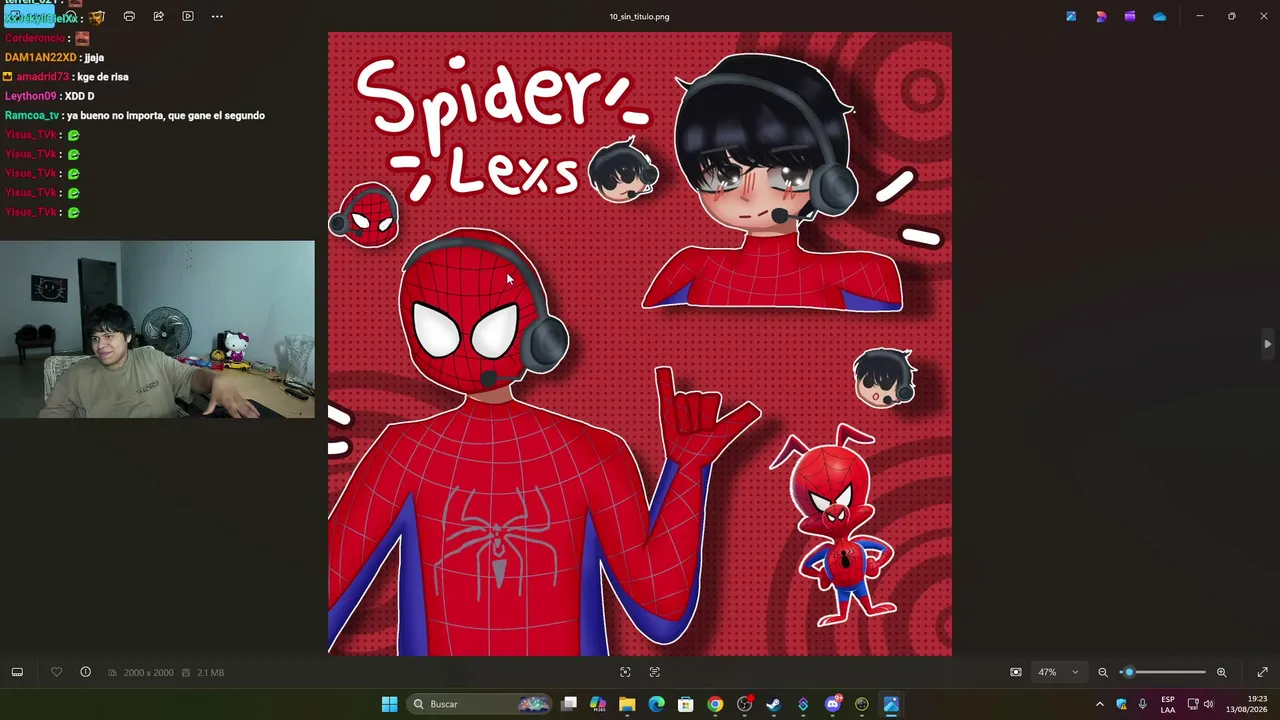Click the zoom out magnifier icon

tap(1103, 672)
